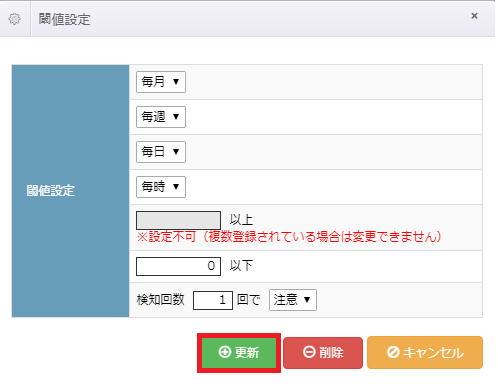Click the 以上 label text

click(241, 220)
